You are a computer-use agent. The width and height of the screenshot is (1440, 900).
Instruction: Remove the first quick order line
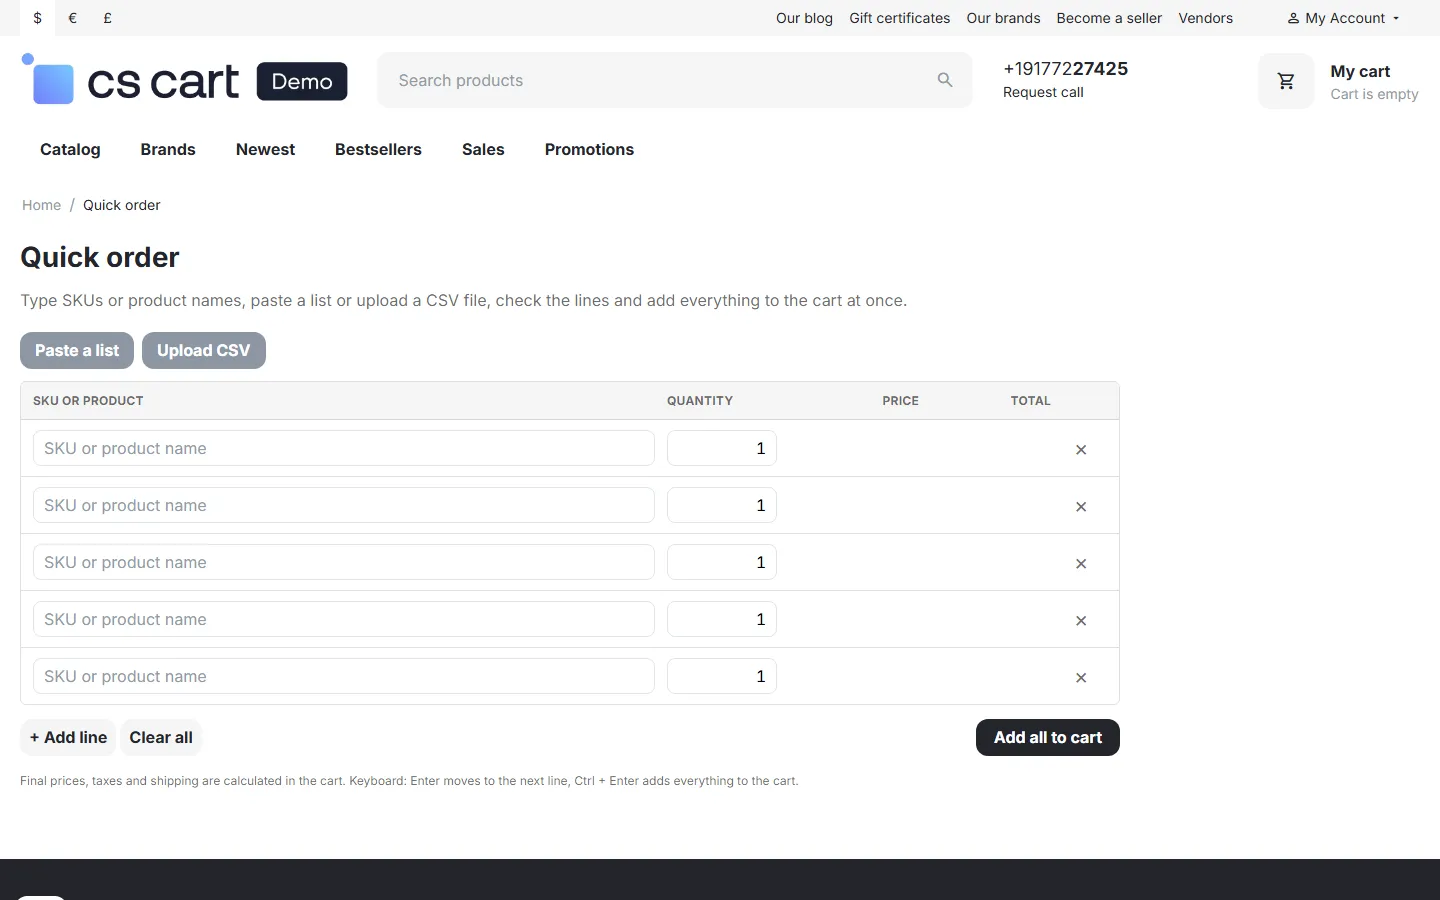point(1081,450)
